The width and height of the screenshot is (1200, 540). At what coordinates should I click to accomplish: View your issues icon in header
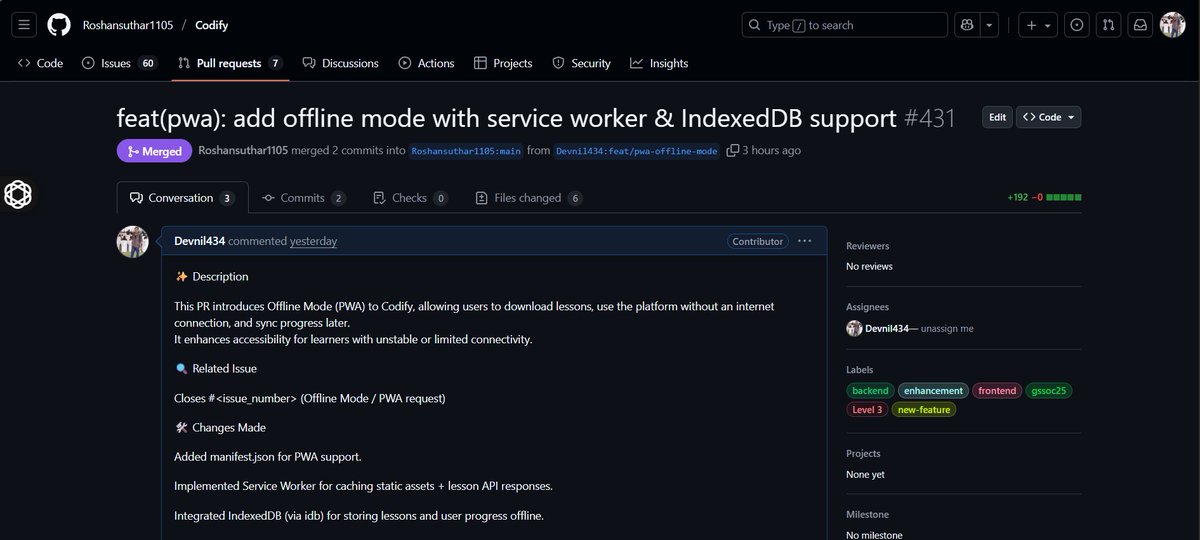(1077, 25)
